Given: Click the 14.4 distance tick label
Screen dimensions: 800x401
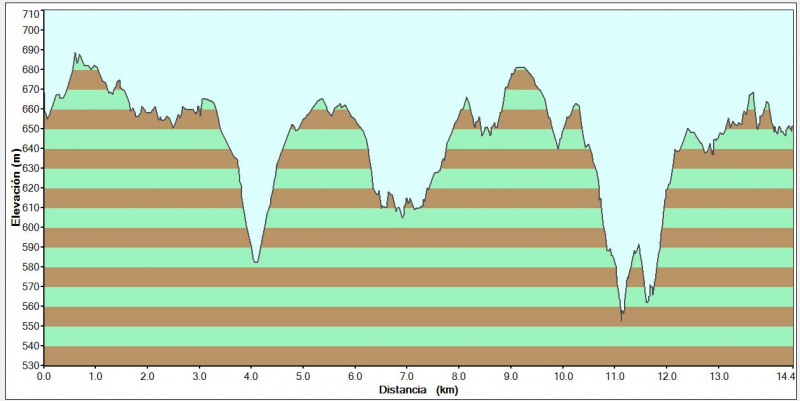Looking at the screenshot, I should pyautogui.click(x=784, y=376).
